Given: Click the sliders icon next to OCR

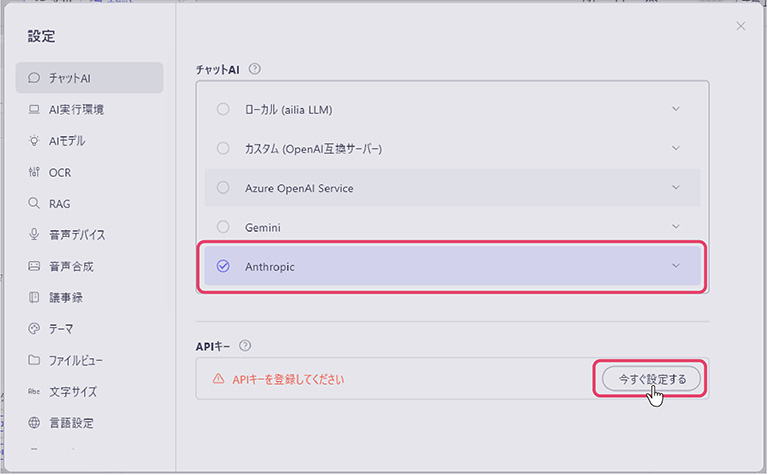Looking at the screenshot, I should (x=34, y=172).
